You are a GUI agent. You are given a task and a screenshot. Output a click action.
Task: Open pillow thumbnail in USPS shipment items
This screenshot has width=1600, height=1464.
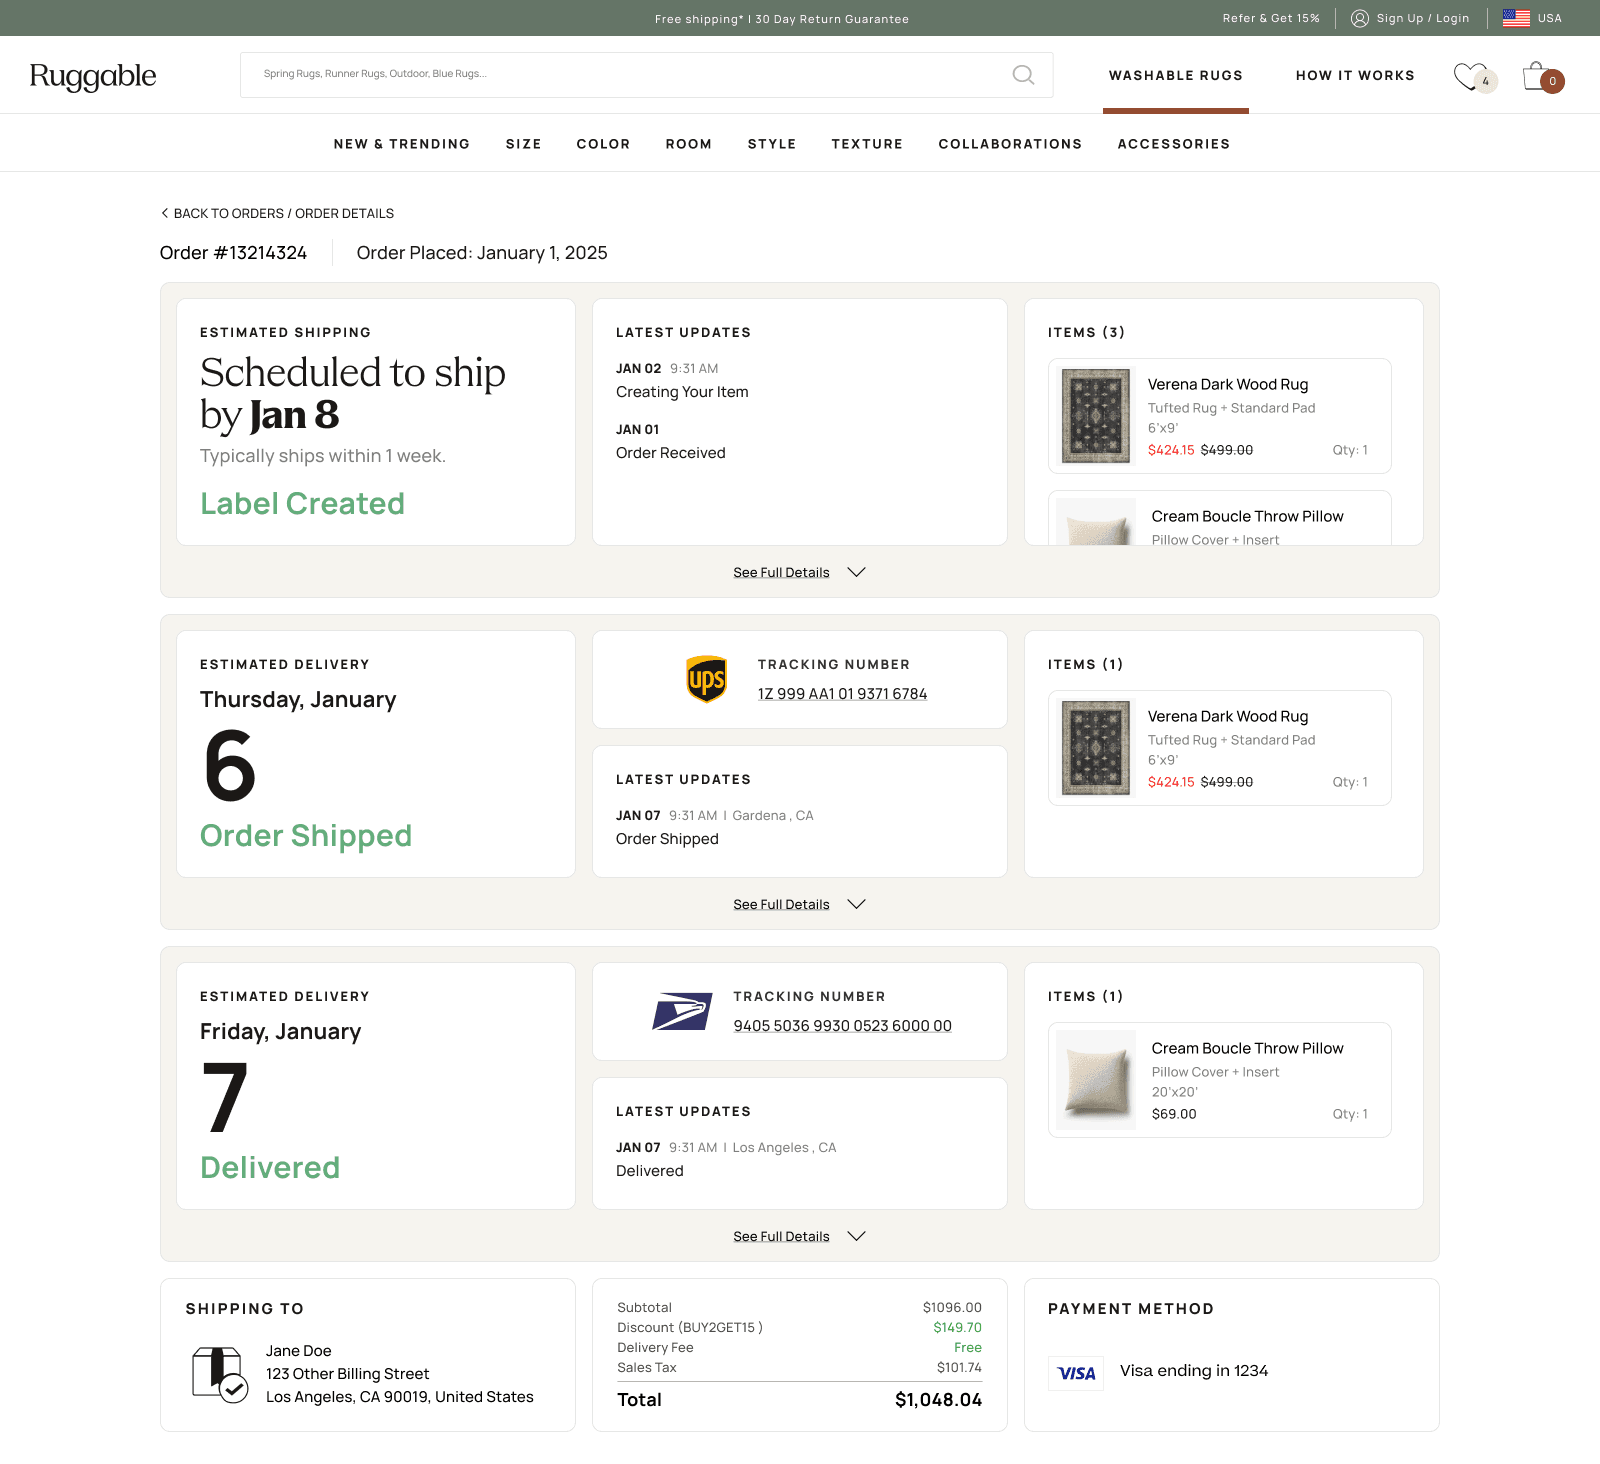(1096, 1080)
